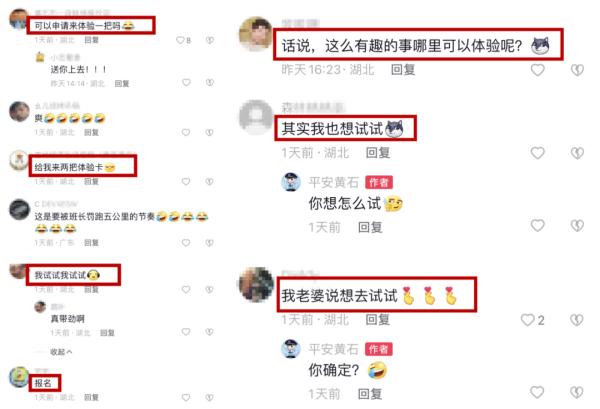
Task: Dislike the comment '话说，这么有趣的事哪里可以体验呢?'
Action: [577, 70]
